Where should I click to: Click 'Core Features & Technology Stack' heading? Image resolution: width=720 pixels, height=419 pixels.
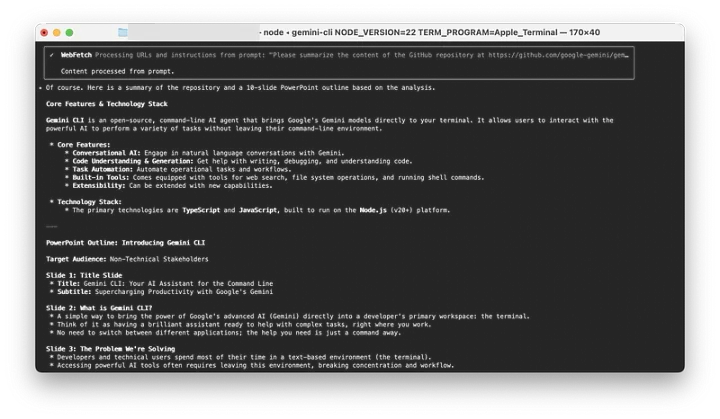[x=107, y=104]
